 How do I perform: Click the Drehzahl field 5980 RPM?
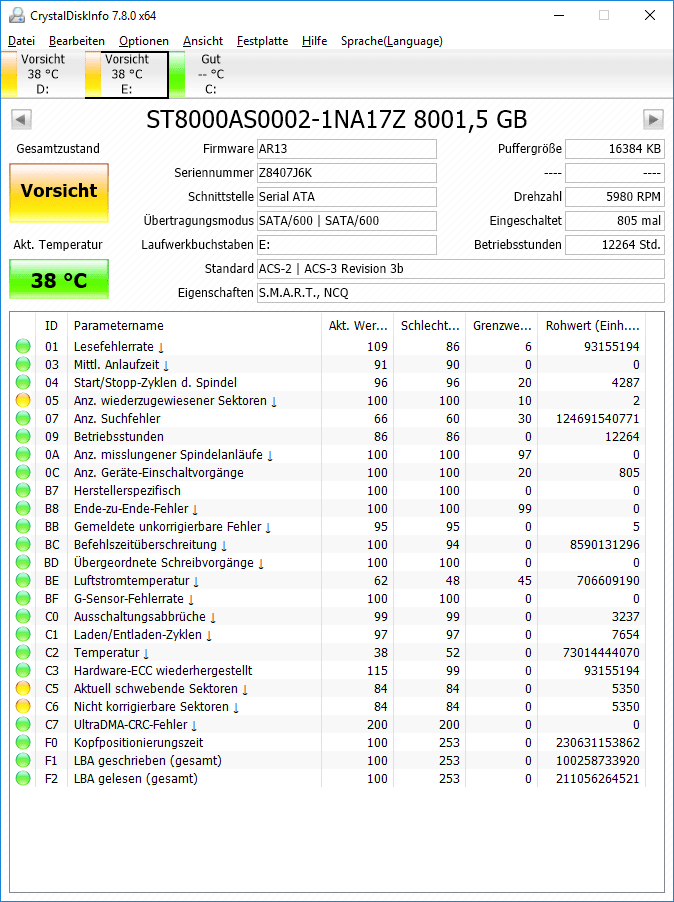[x=615, y=197]
